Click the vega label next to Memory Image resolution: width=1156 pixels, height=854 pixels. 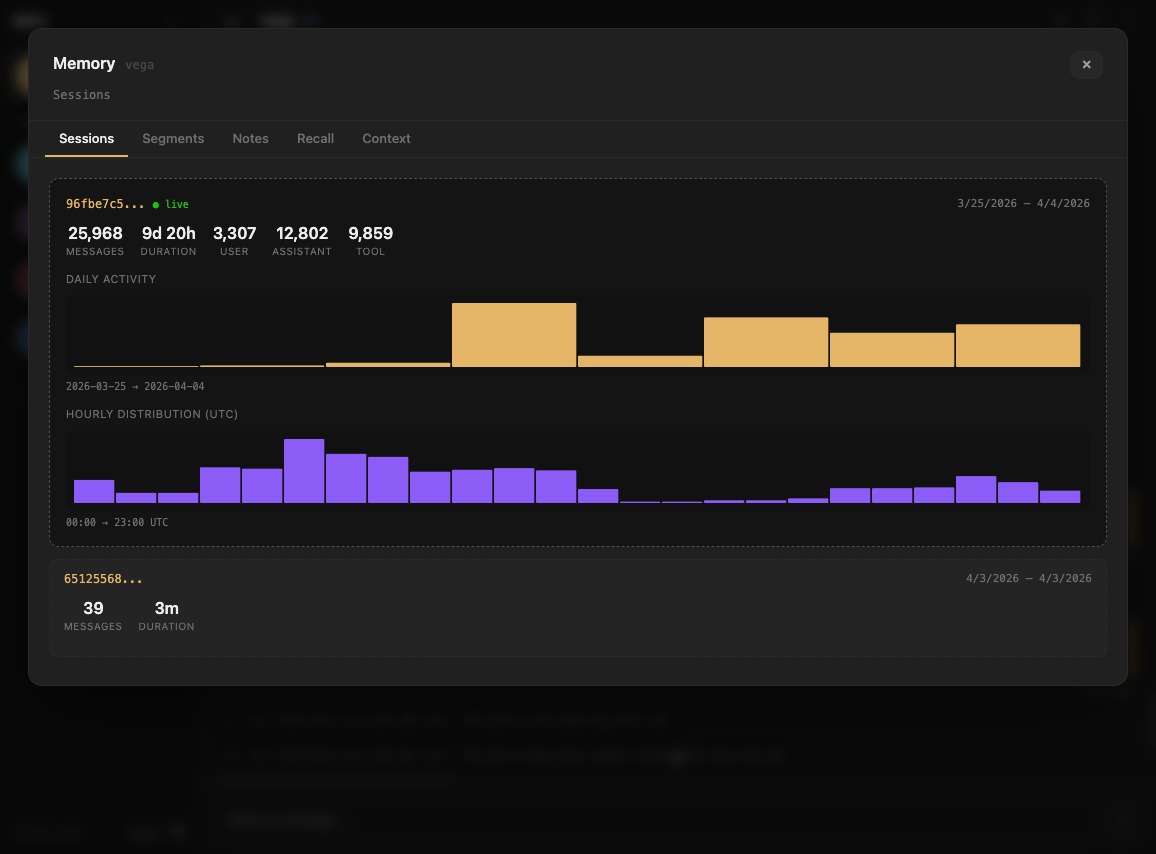coord(139,64)
